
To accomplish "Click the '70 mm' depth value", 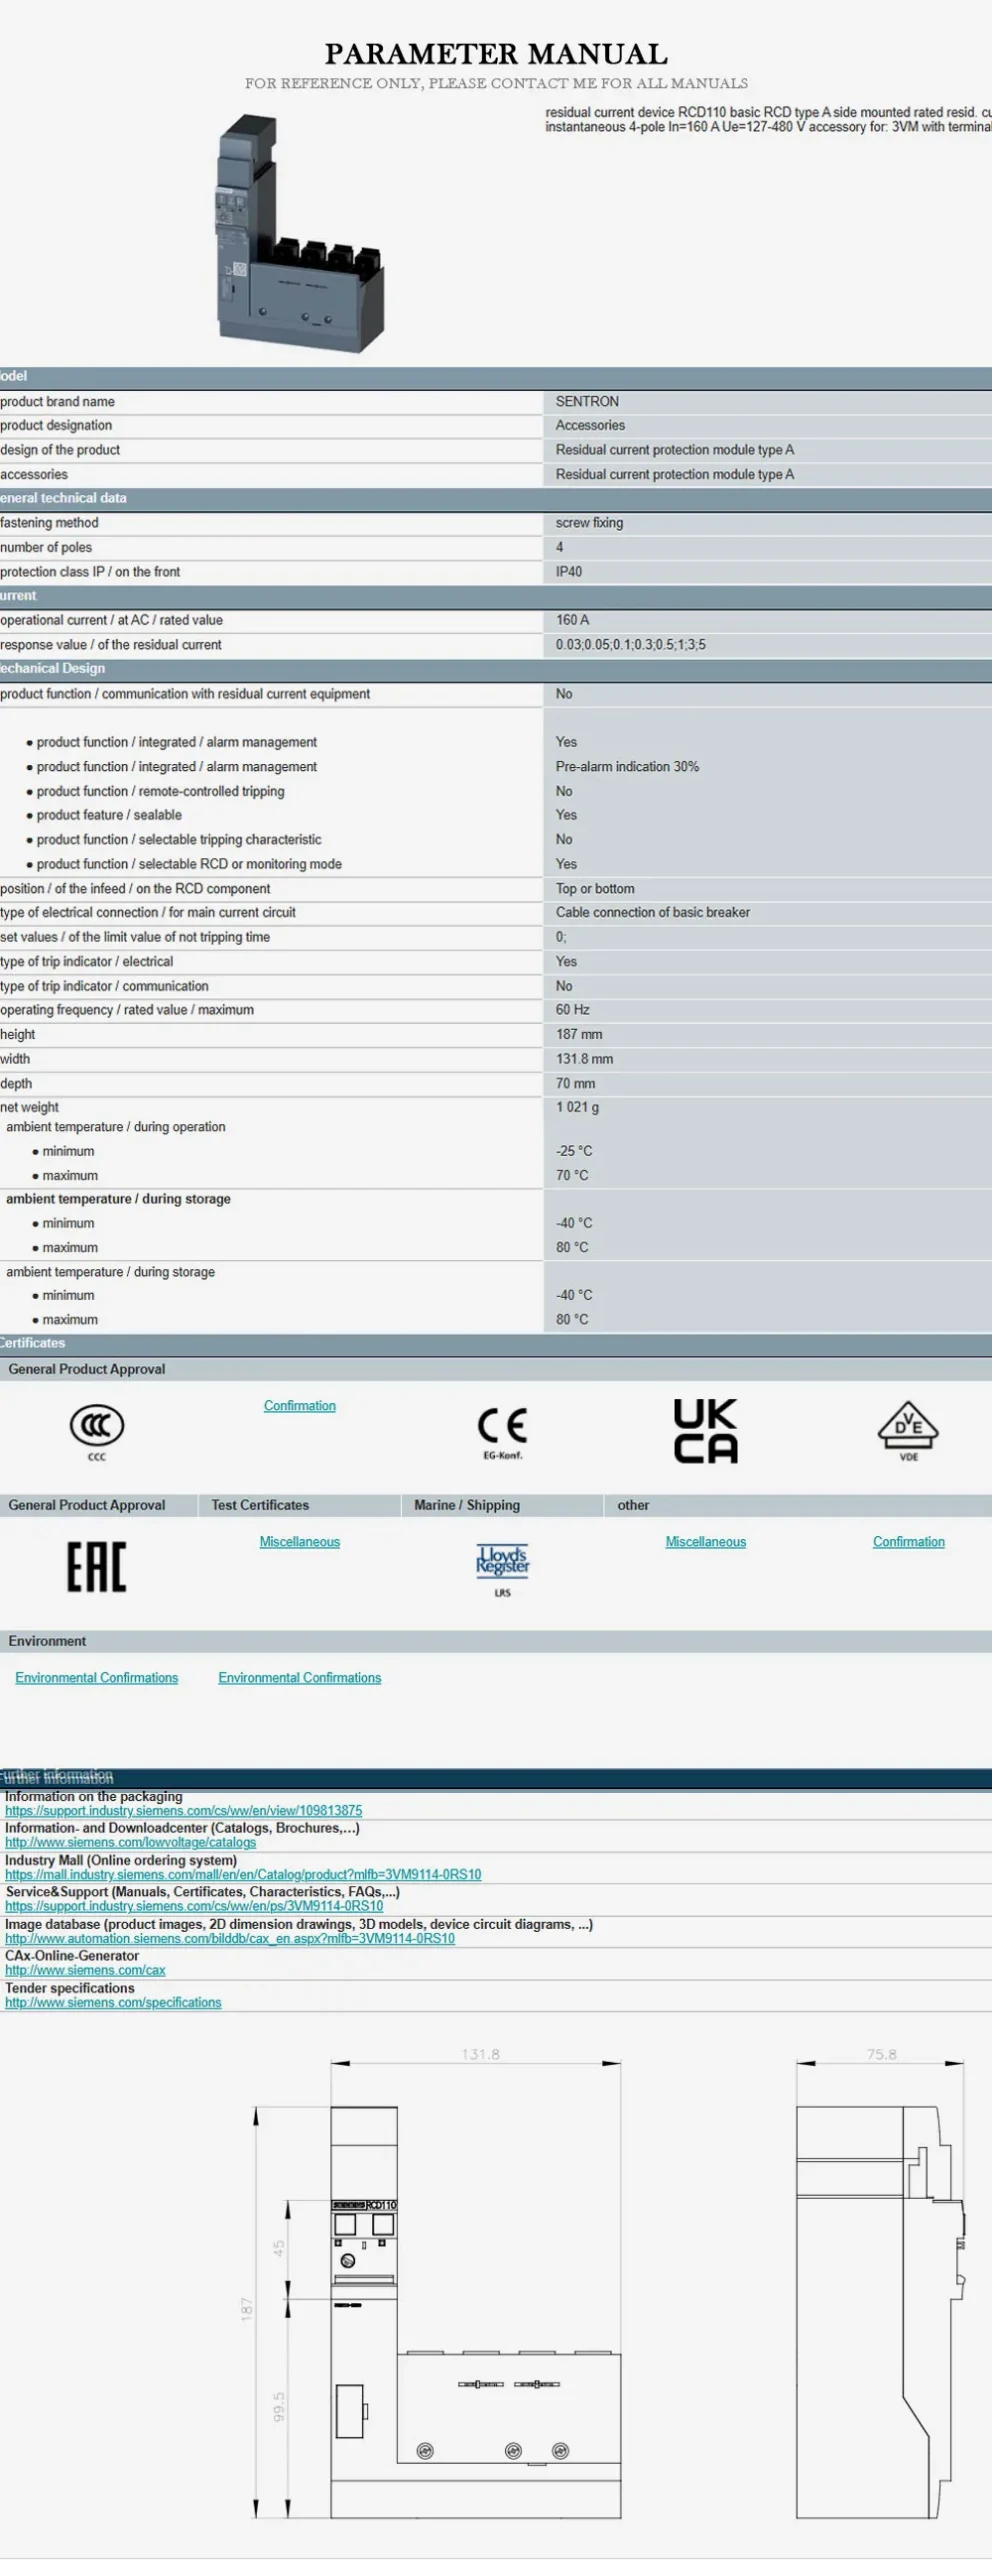I will click(575, 1084).
